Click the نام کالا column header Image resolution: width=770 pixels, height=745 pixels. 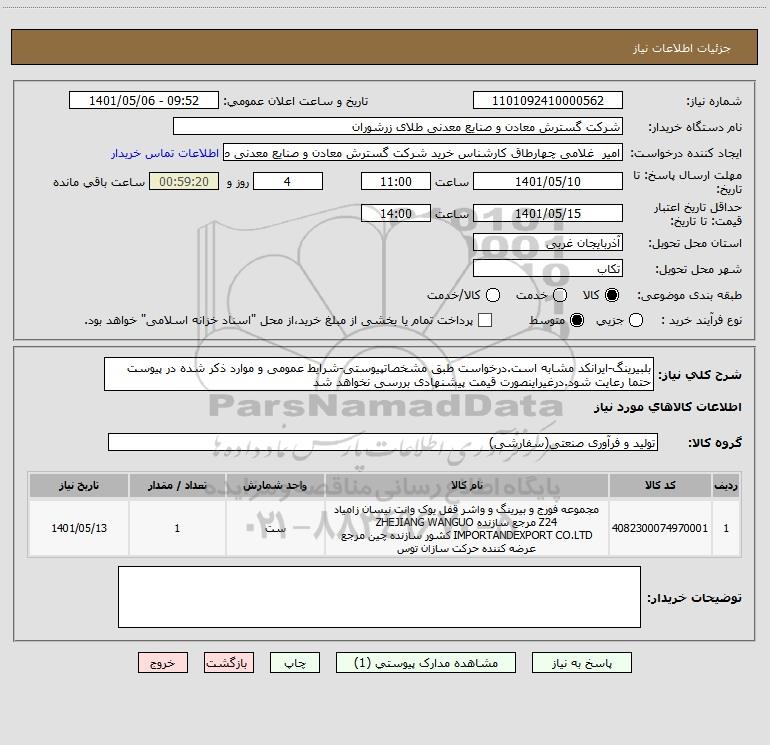[x=467, y=485]
